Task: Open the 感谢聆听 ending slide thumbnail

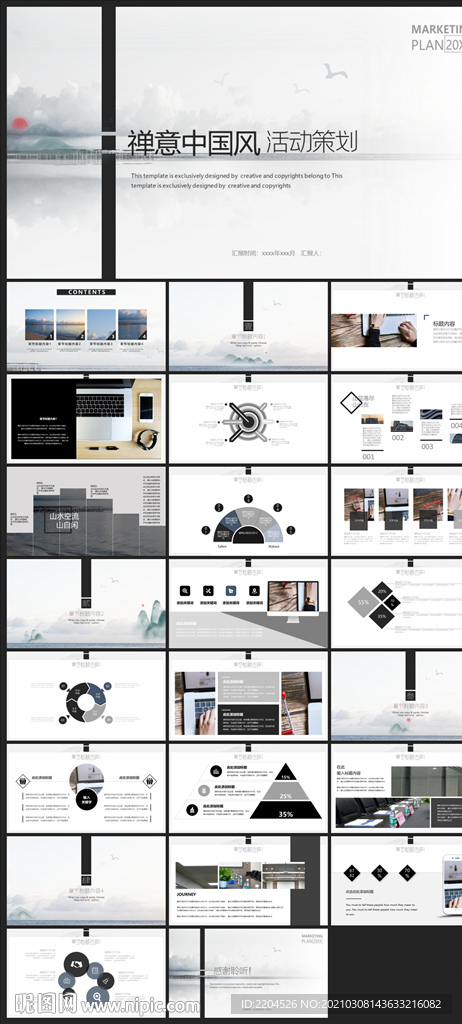Action: click(248, 973)
